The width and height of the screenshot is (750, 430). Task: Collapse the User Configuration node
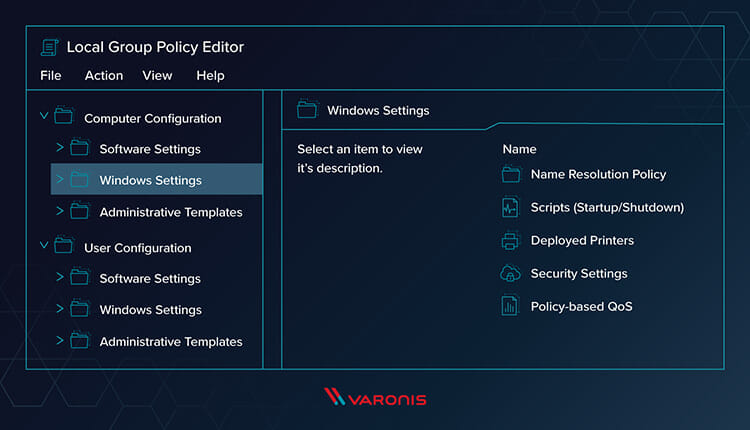tap(44, 245)
